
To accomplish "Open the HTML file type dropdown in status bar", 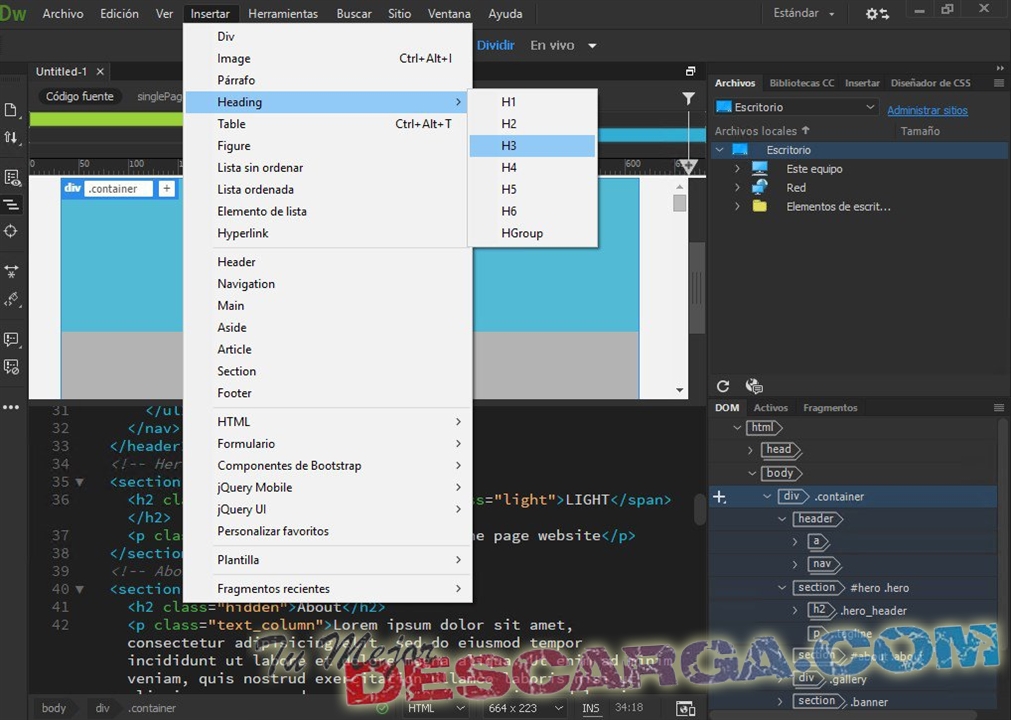I will pos(436,708).
